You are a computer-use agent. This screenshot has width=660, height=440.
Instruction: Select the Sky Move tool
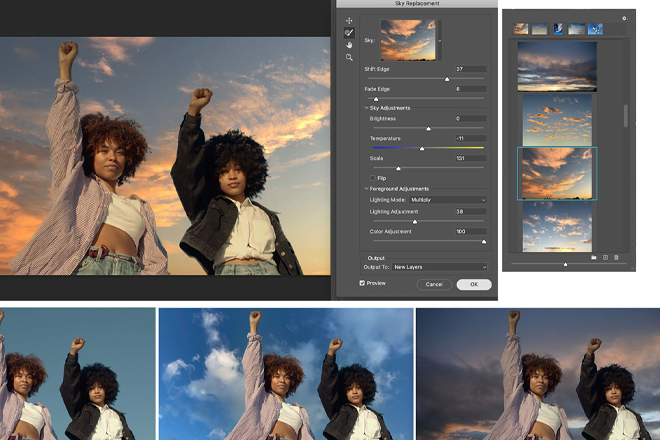coord(349,20)
